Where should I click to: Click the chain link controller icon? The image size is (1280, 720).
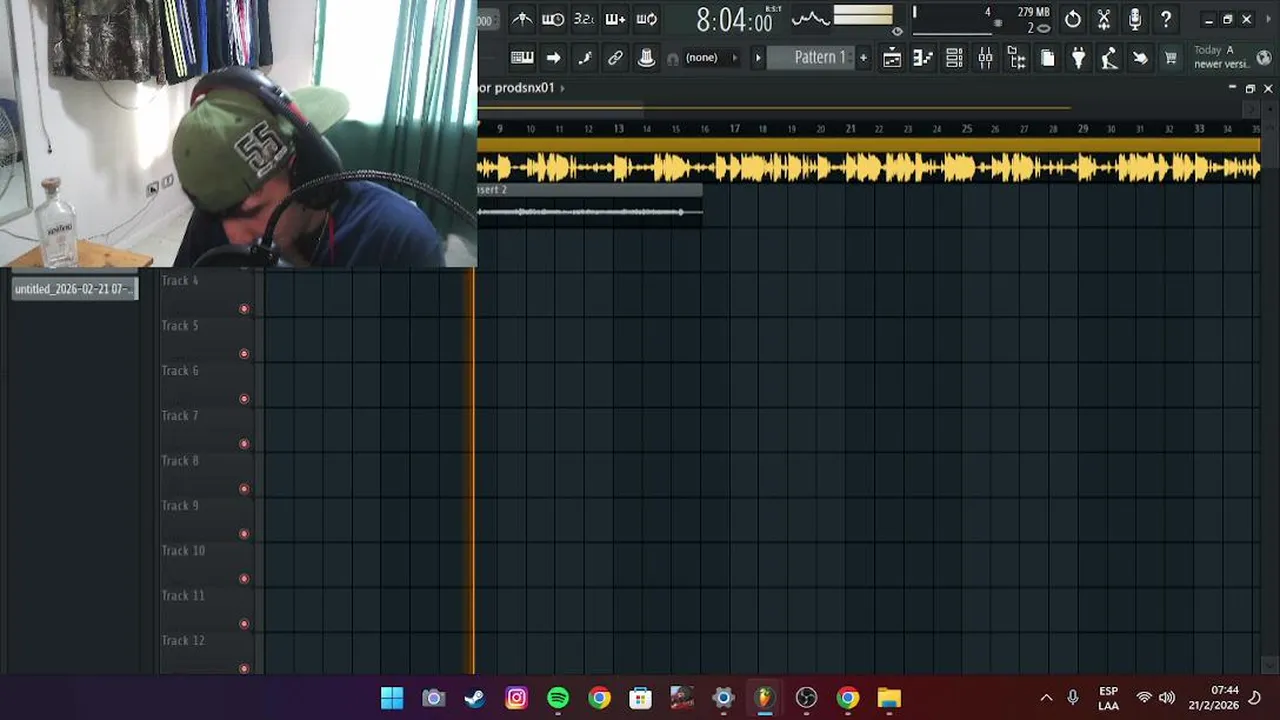(615, 58)
